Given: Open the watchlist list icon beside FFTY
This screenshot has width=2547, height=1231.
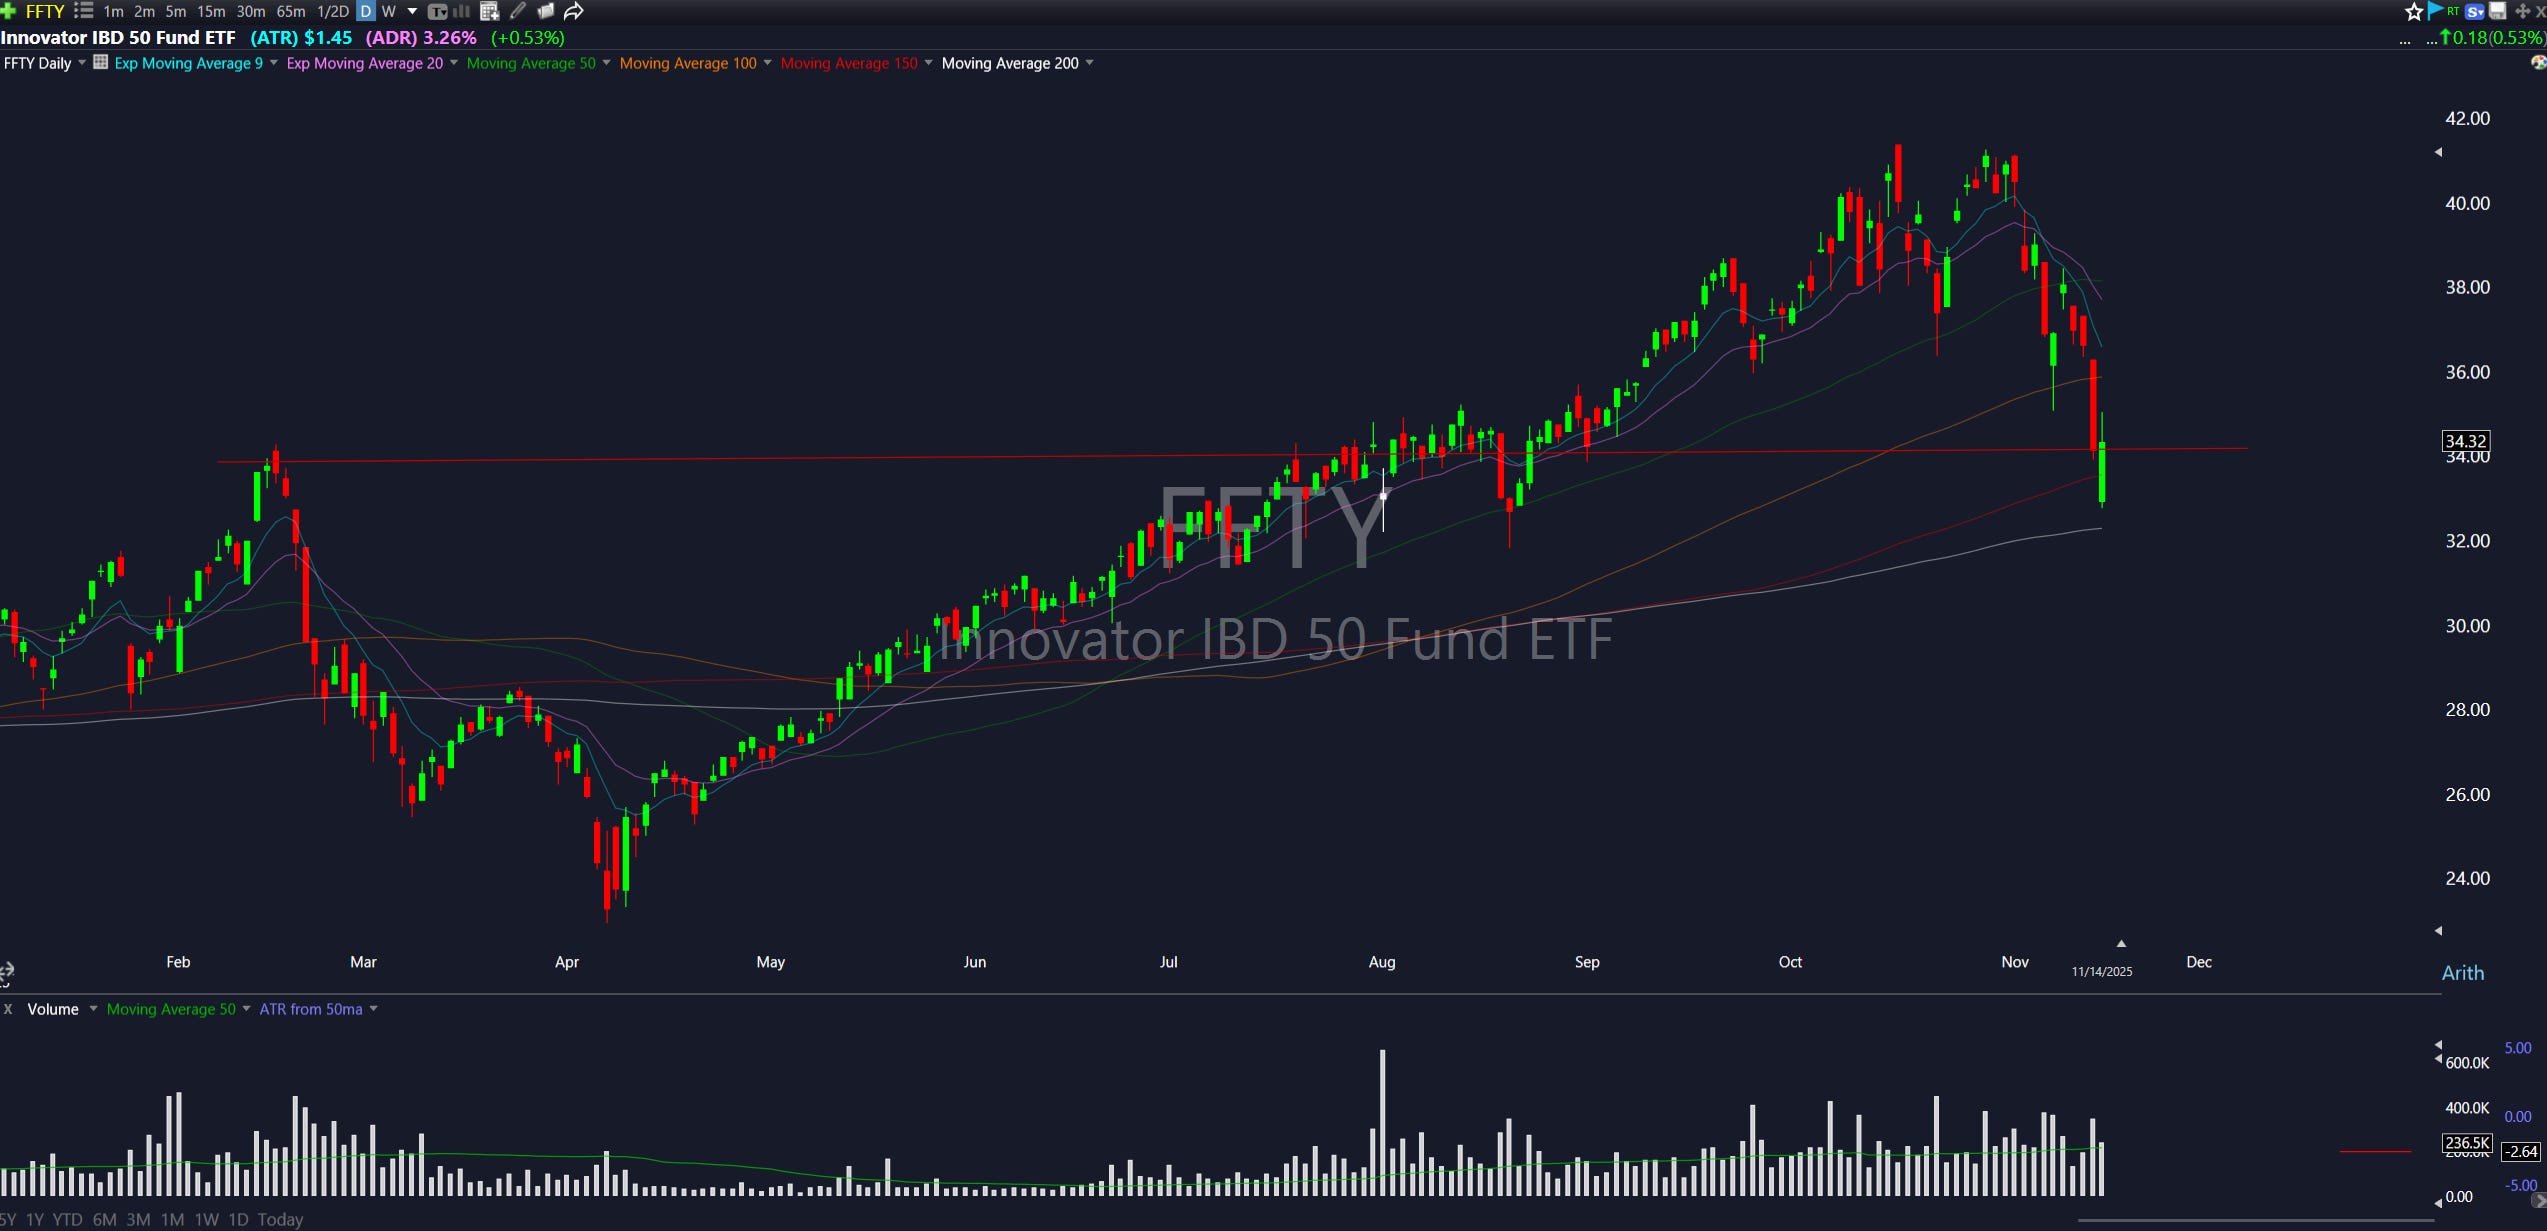Looking at the screenshot, I should [x=84, y=11].
